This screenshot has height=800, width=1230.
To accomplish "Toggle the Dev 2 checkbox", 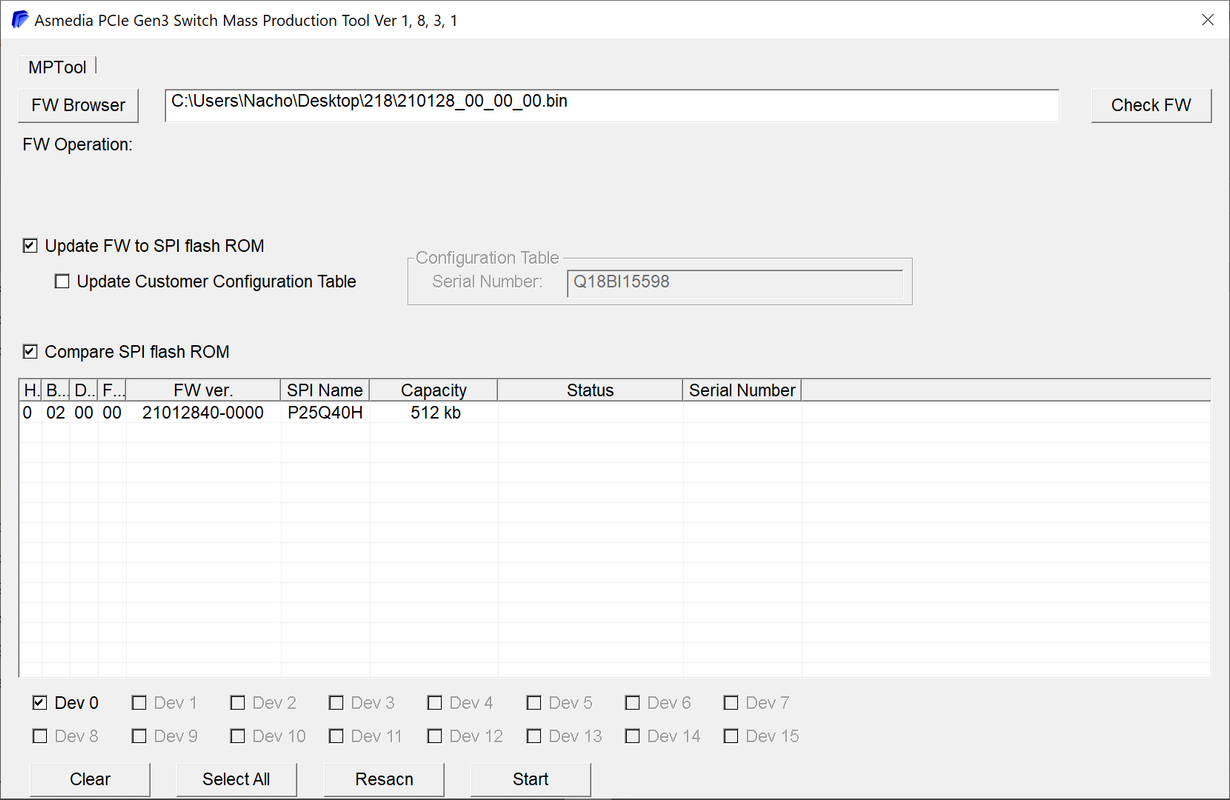I will tap(237, 703).
